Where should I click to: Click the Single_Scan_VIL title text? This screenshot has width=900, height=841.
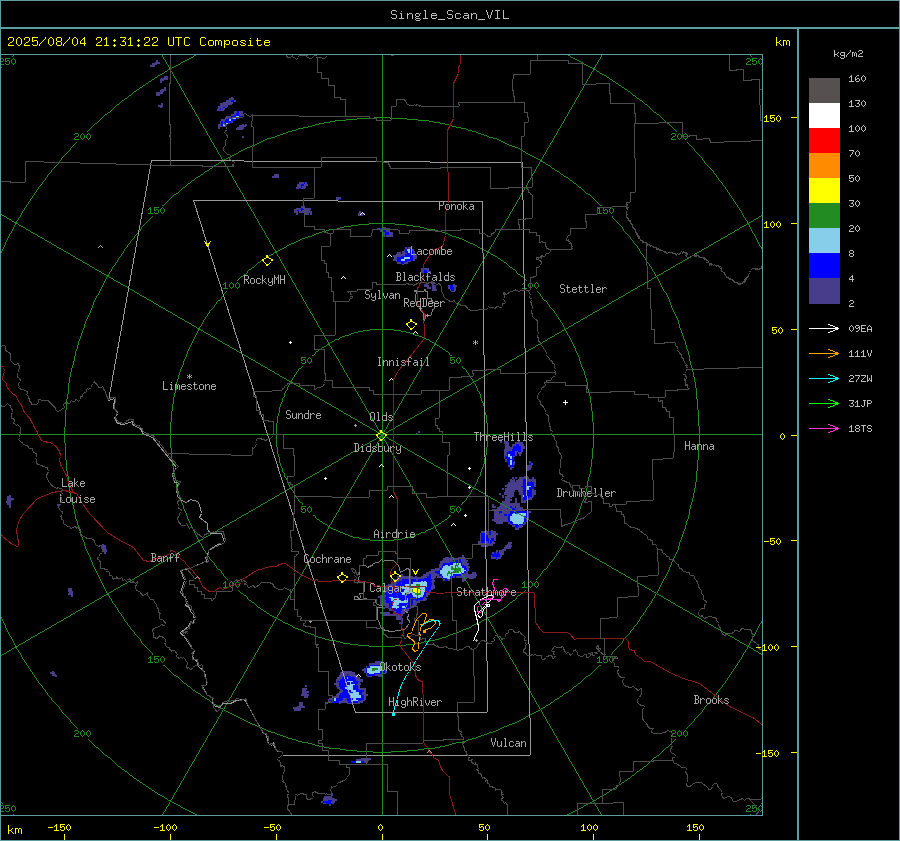pyautogui.click(x=449, y=15)
